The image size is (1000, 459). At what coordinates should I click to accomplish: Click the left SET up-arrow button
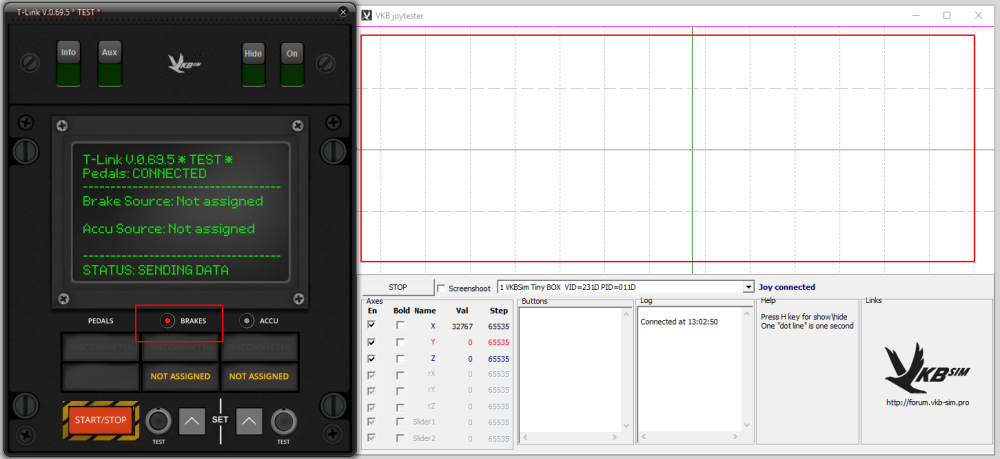(192, 420)
